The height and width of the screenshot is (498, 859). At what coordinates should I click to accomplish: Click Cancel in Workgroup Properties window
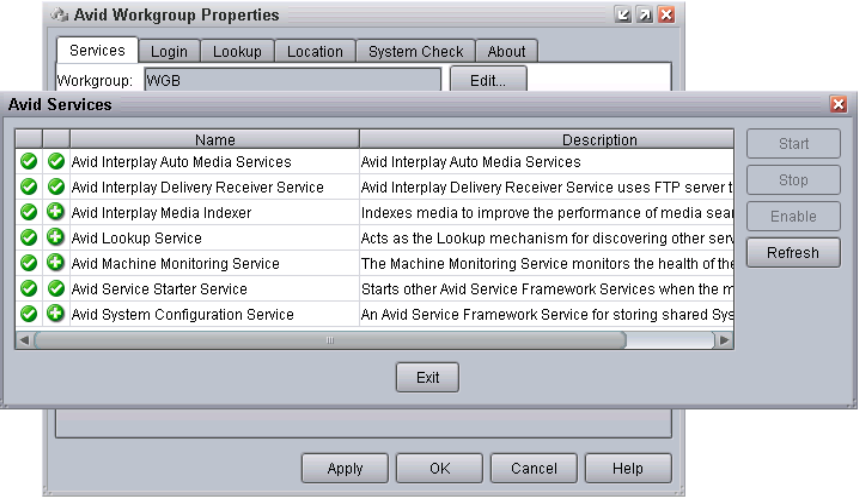(x=534, y=468)
